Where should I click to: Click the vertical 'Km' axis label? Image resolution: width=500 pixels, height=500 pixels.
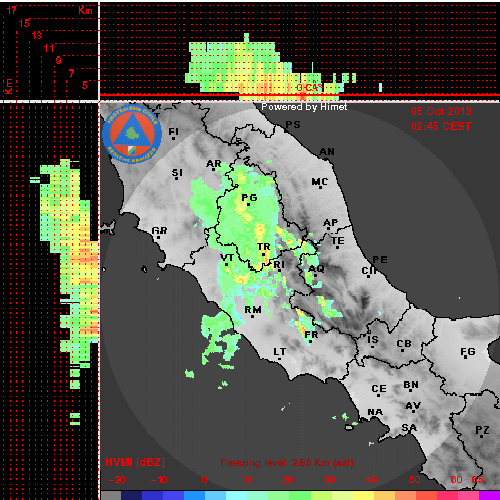click(x=8, y=87)
